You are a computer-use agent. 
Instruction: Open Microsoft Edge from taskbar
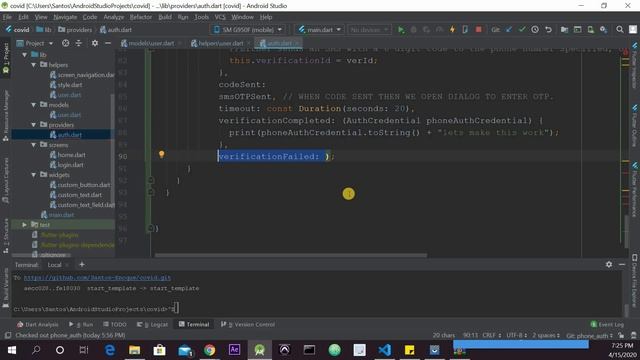coord(110,350)
